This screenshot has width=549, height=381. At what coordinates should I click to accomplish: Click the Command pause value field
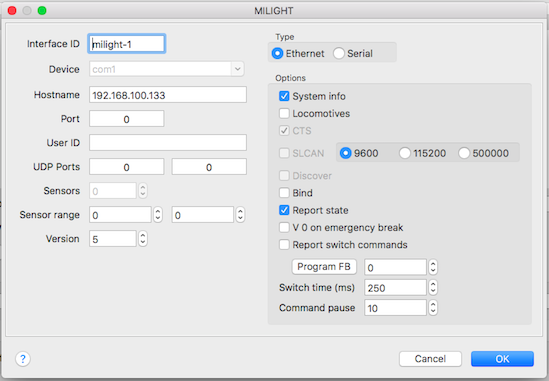click(395, 308)
